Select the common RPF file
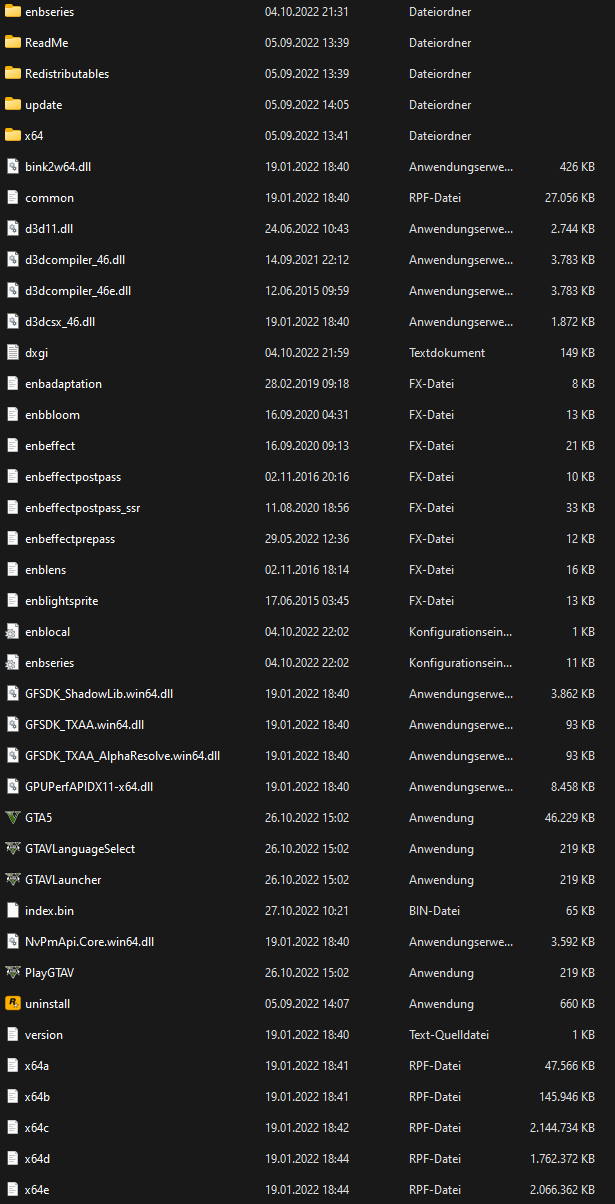 (x=49, y=198)
